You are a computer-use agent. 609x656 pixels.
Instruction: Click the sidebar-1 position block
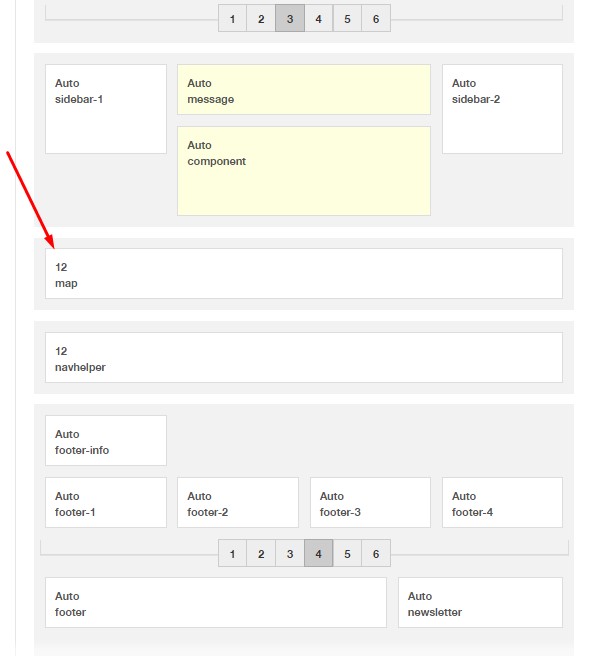106,109
